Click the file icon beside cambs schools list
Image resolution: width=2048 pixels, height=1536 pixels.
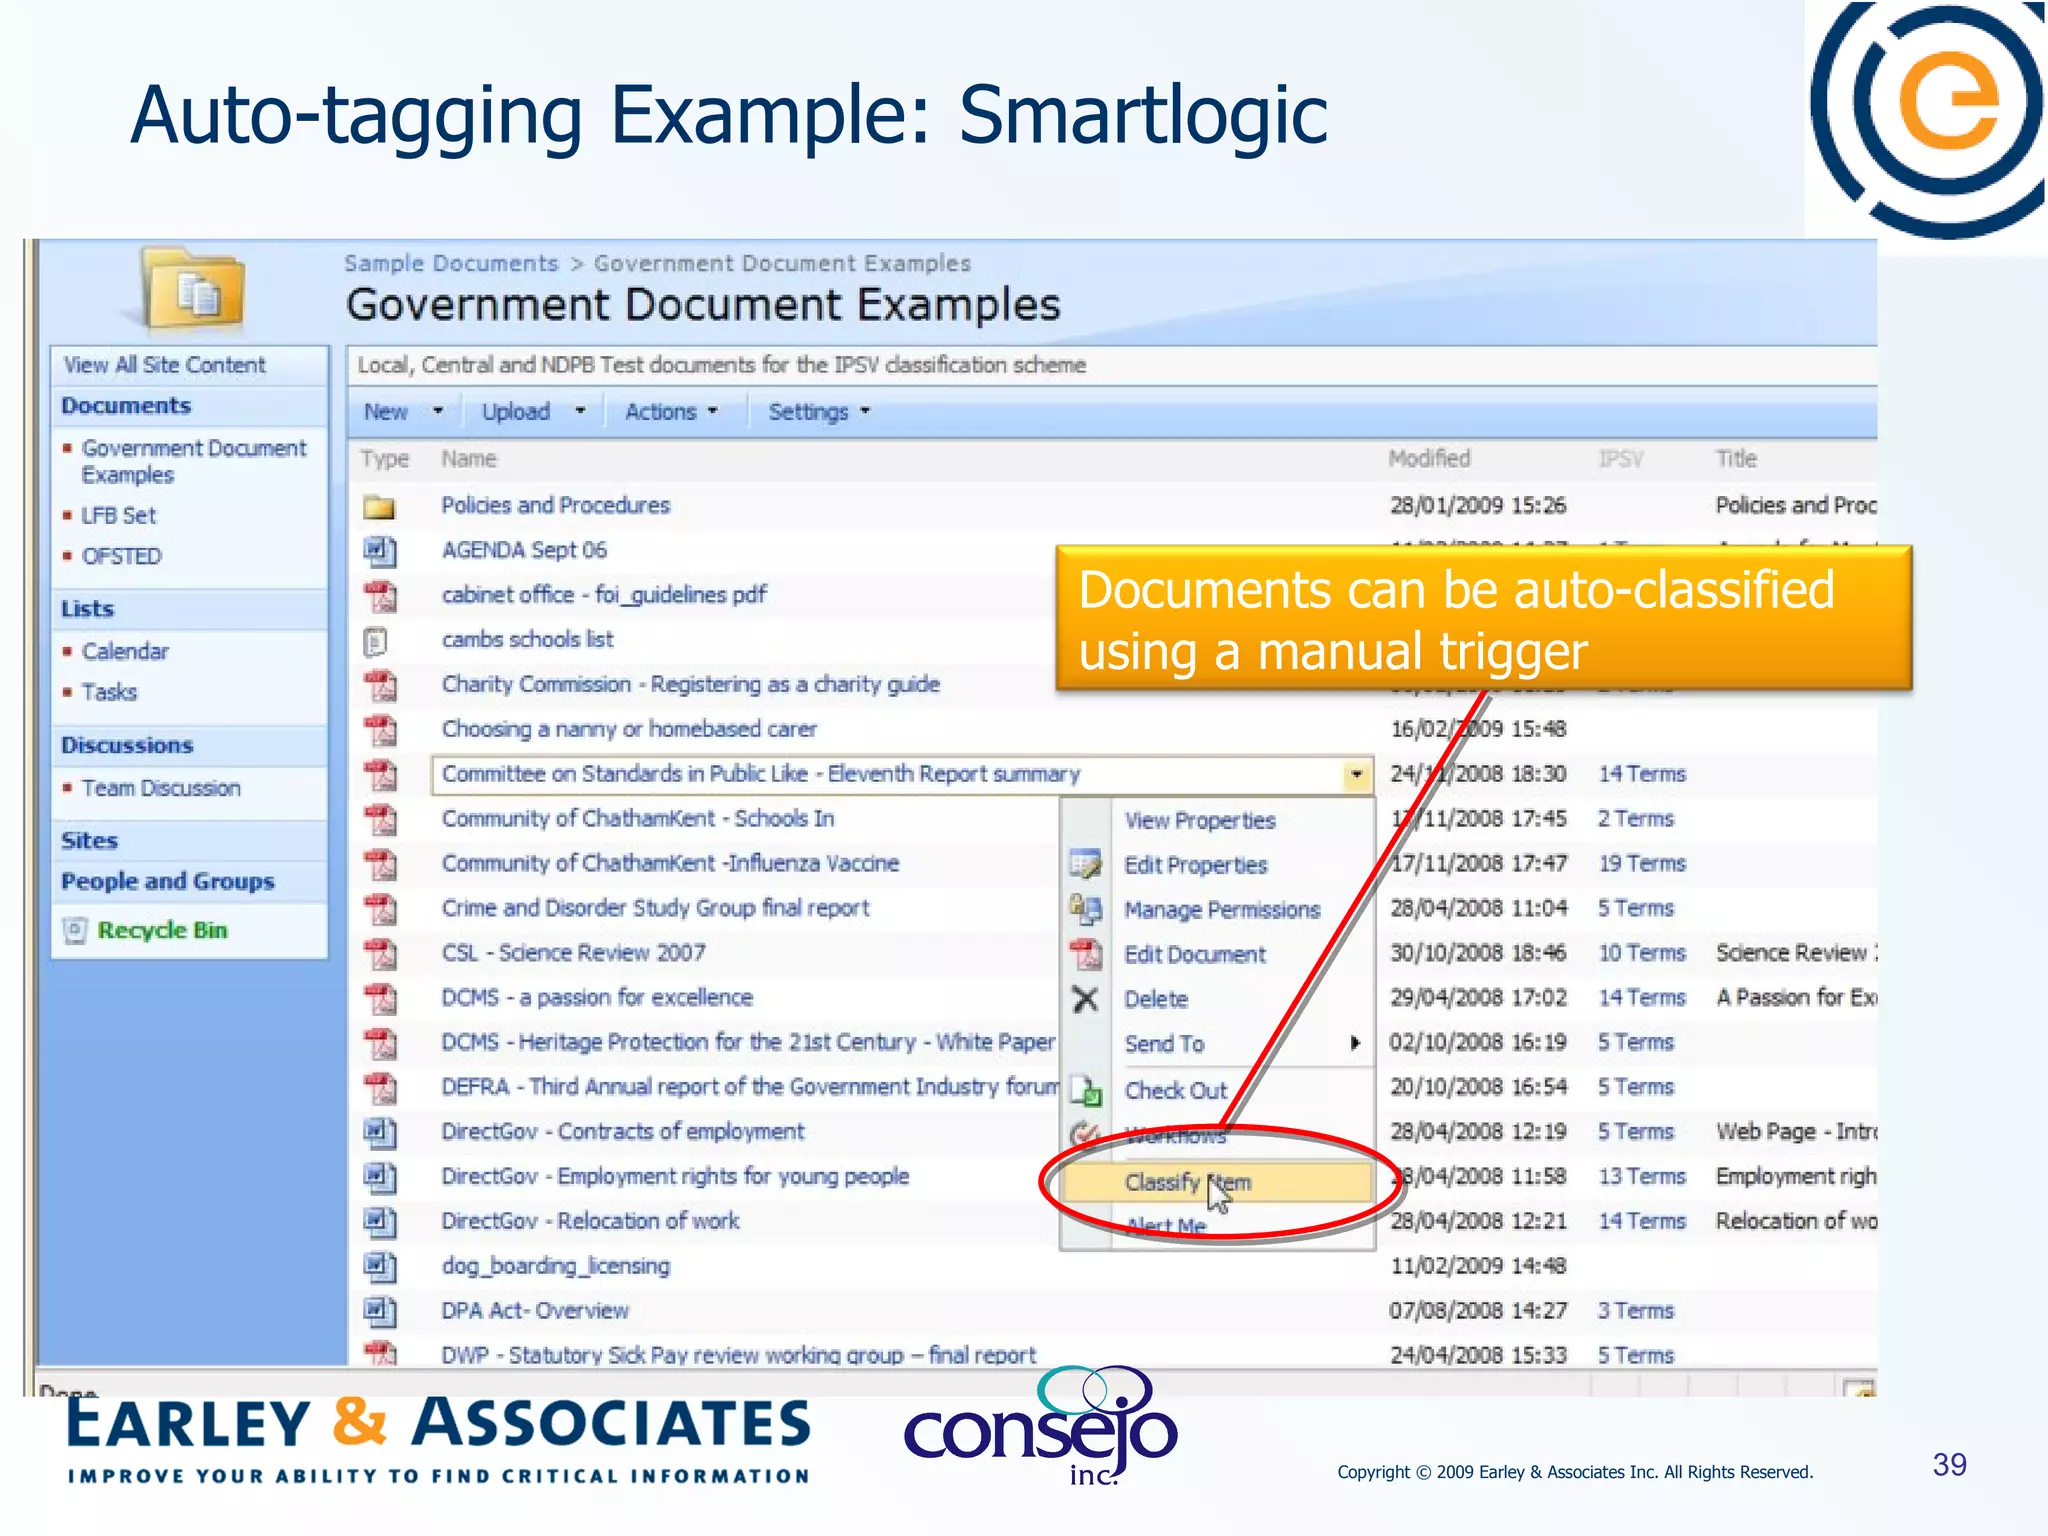(375, 641)
